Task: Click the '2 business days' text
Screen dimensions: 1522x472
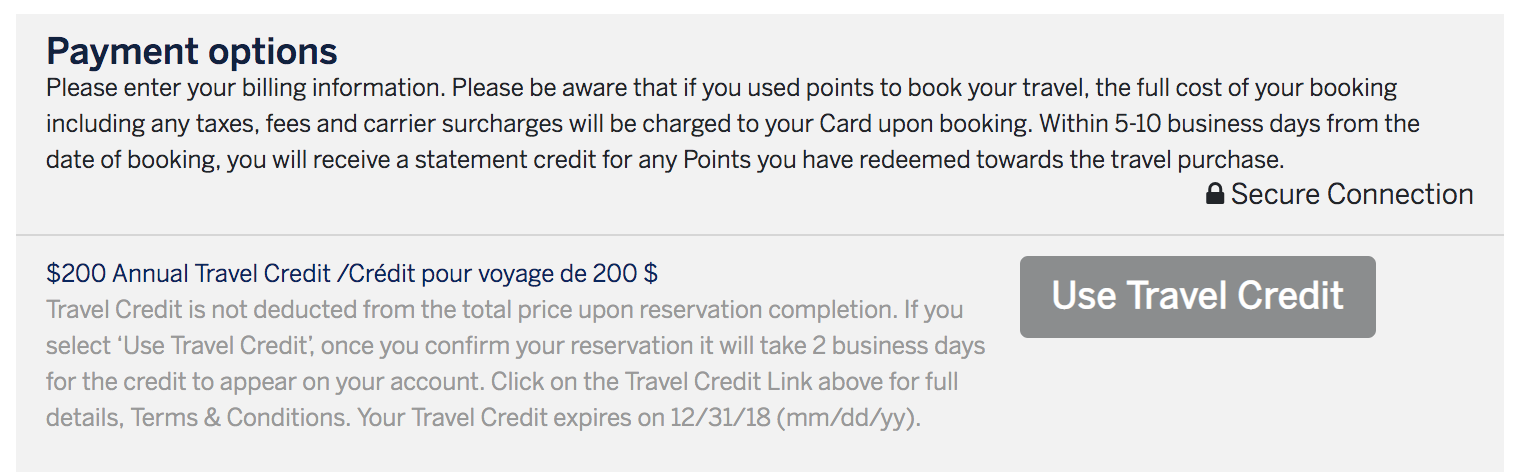Action: [905, 346]
